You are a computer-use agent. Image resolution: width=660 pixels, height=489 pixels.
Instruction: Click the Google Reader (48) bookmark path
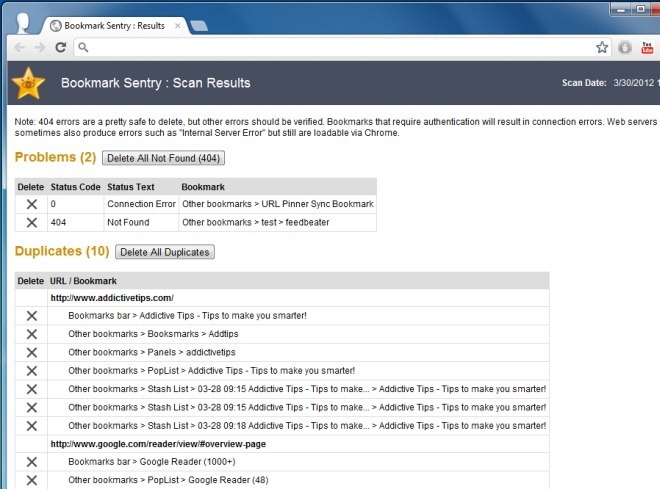click(168, 480)
